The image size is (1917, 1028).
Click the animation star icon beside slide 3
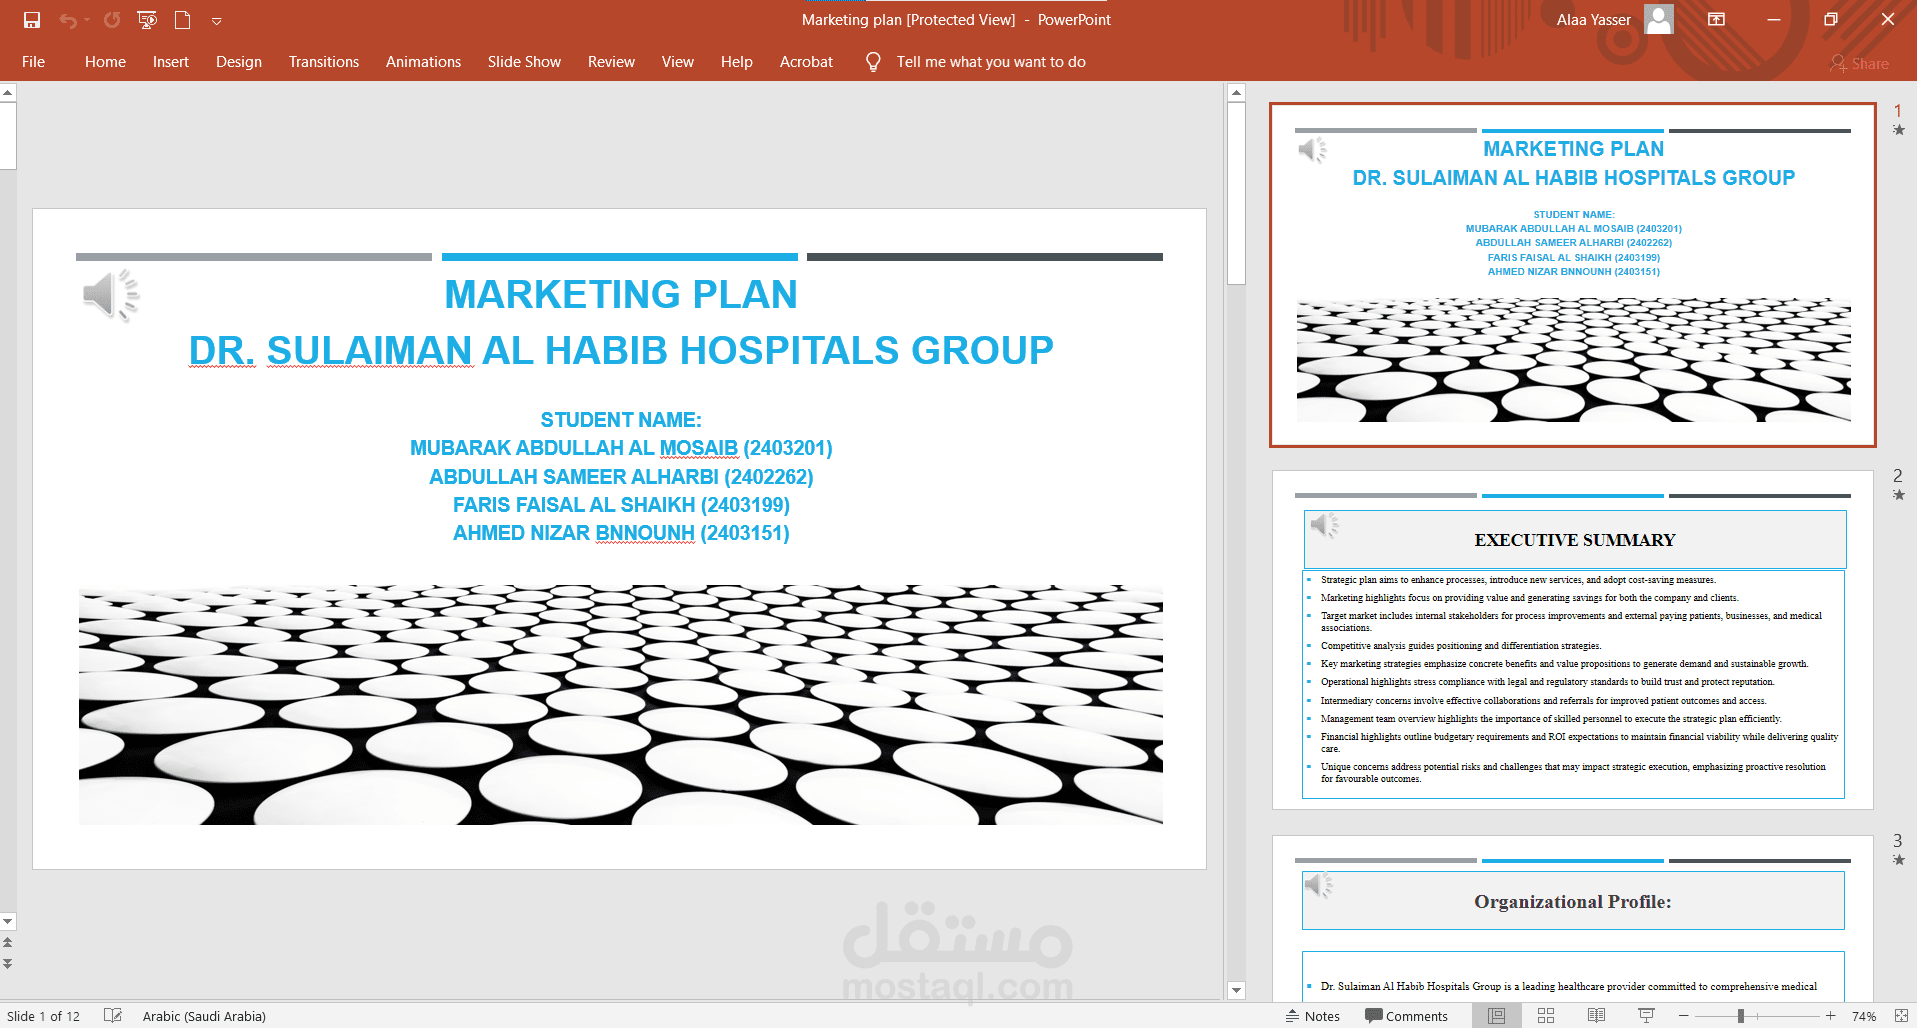[1899, 860]
